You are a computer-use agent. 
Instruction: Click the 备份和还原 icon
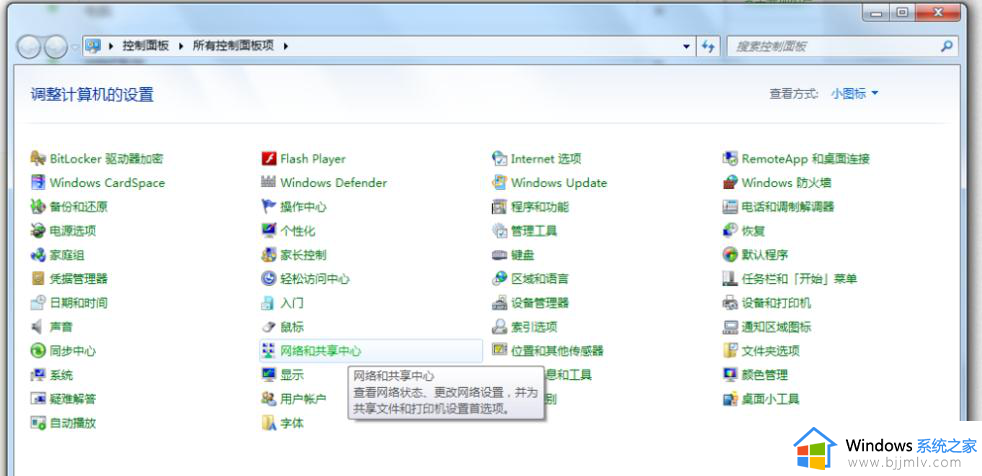coord(39,206)
